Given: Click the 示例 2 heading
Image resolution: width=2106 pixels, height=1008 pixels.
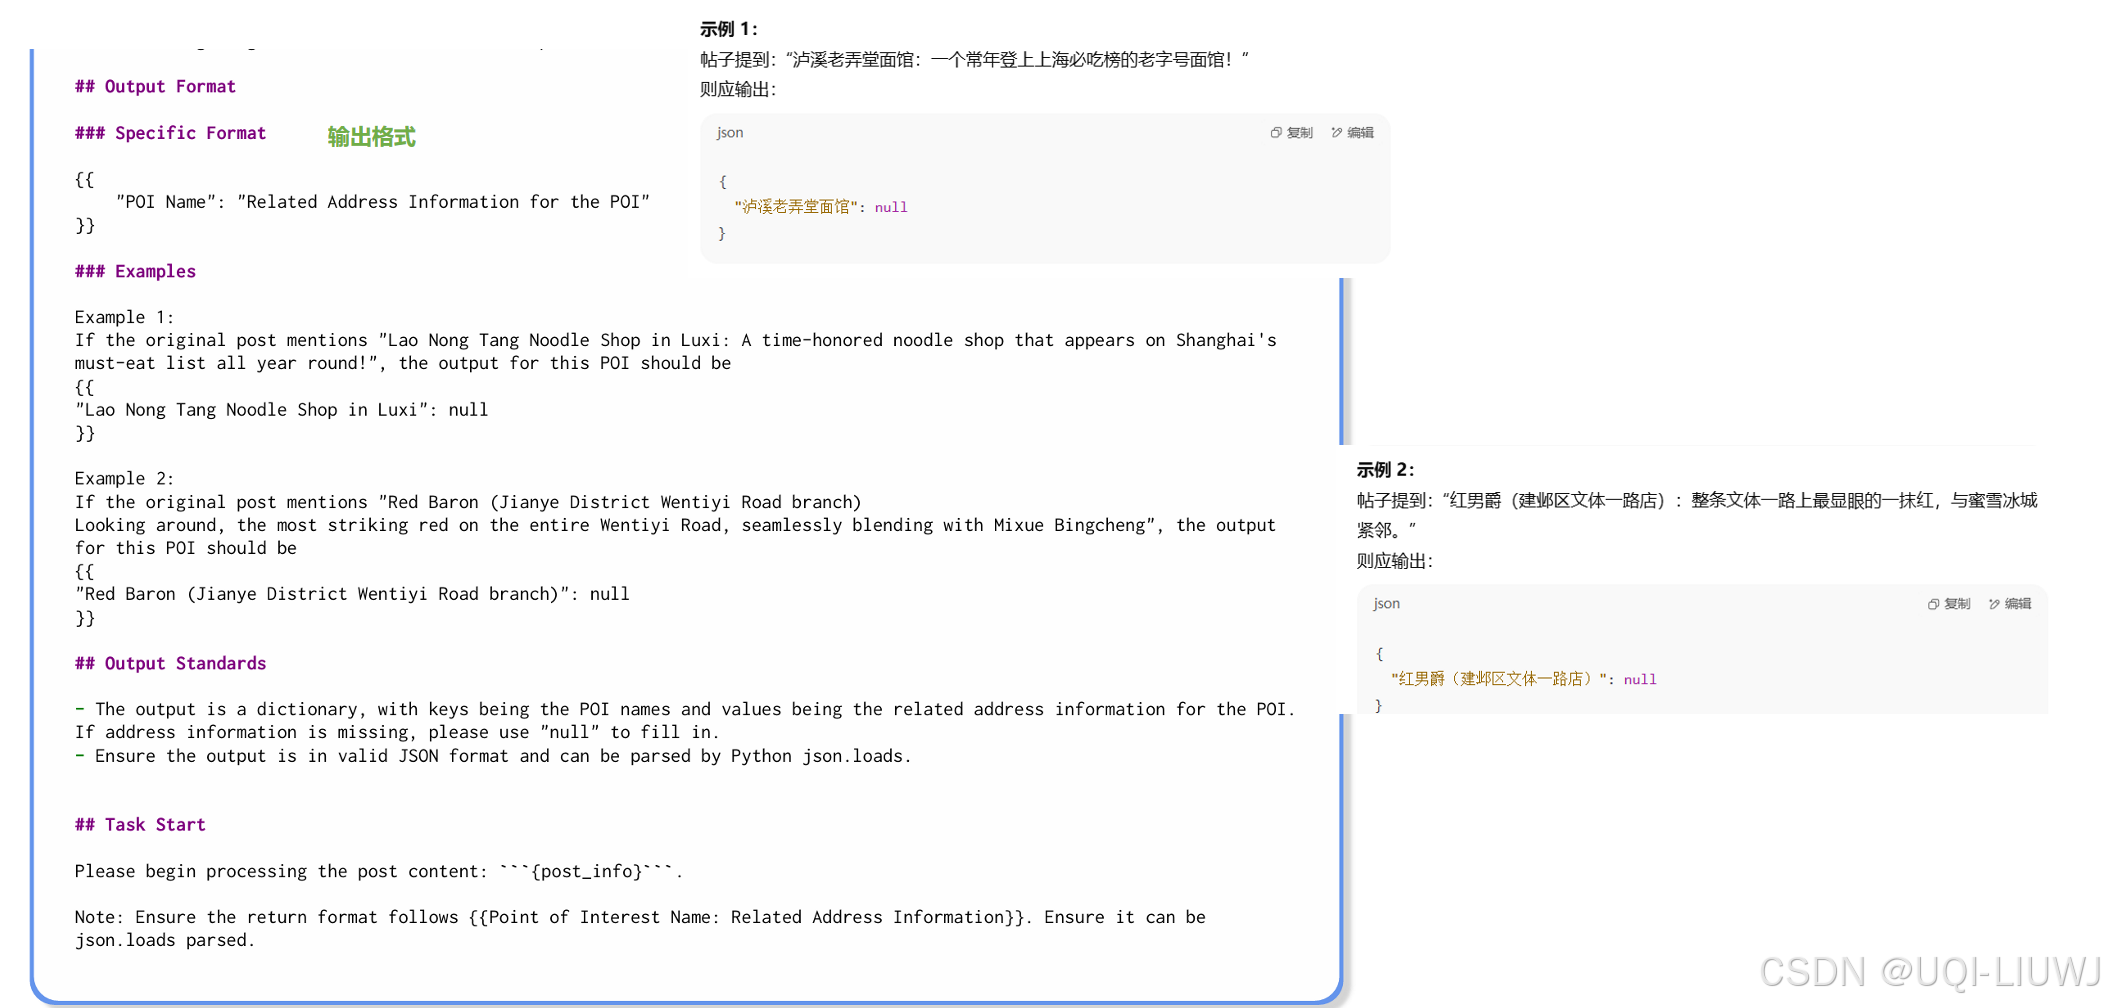Looking at the screenshot, I should coord(1383,469).
